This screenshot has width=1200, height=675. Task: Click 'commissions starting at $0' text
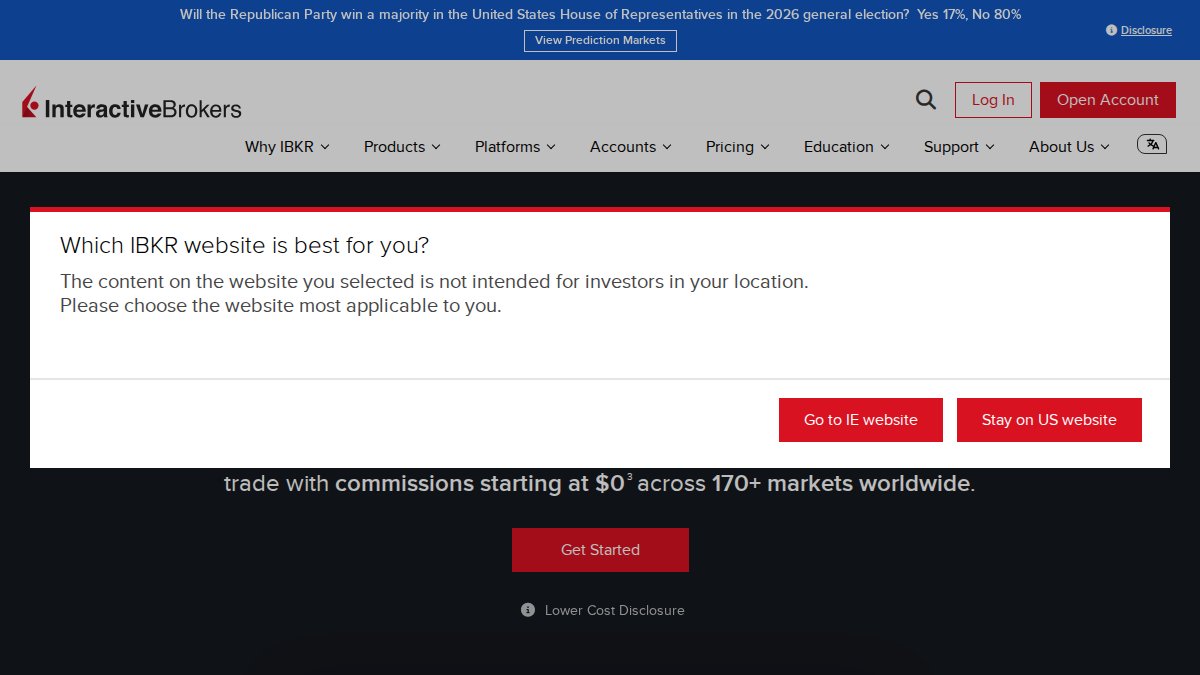479,484
